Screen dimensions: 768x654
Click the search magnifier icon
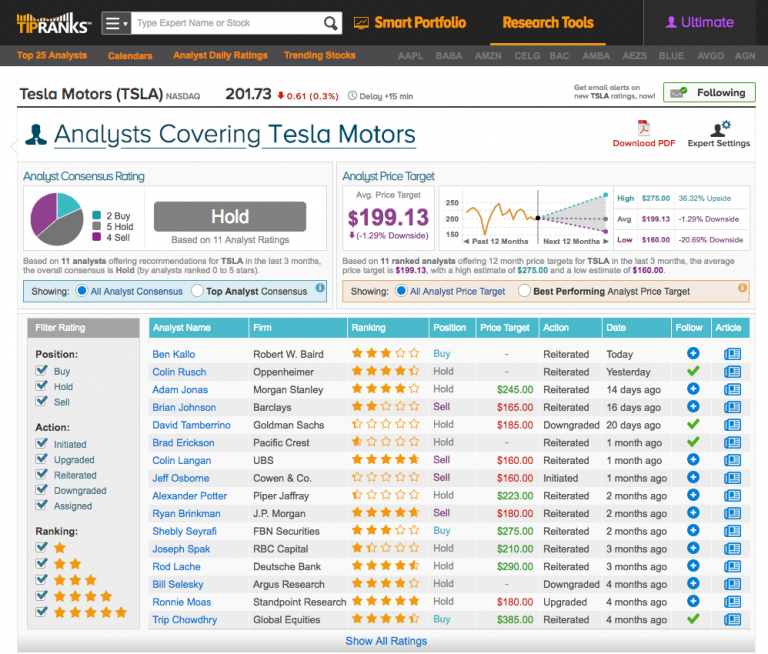pyautogui.click(x=331, y=23)
